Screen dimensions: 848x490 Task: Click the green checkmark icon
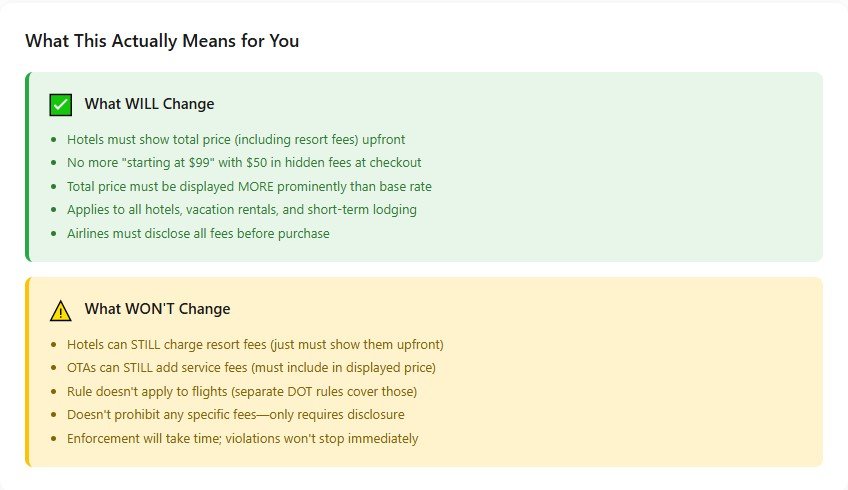61,104
